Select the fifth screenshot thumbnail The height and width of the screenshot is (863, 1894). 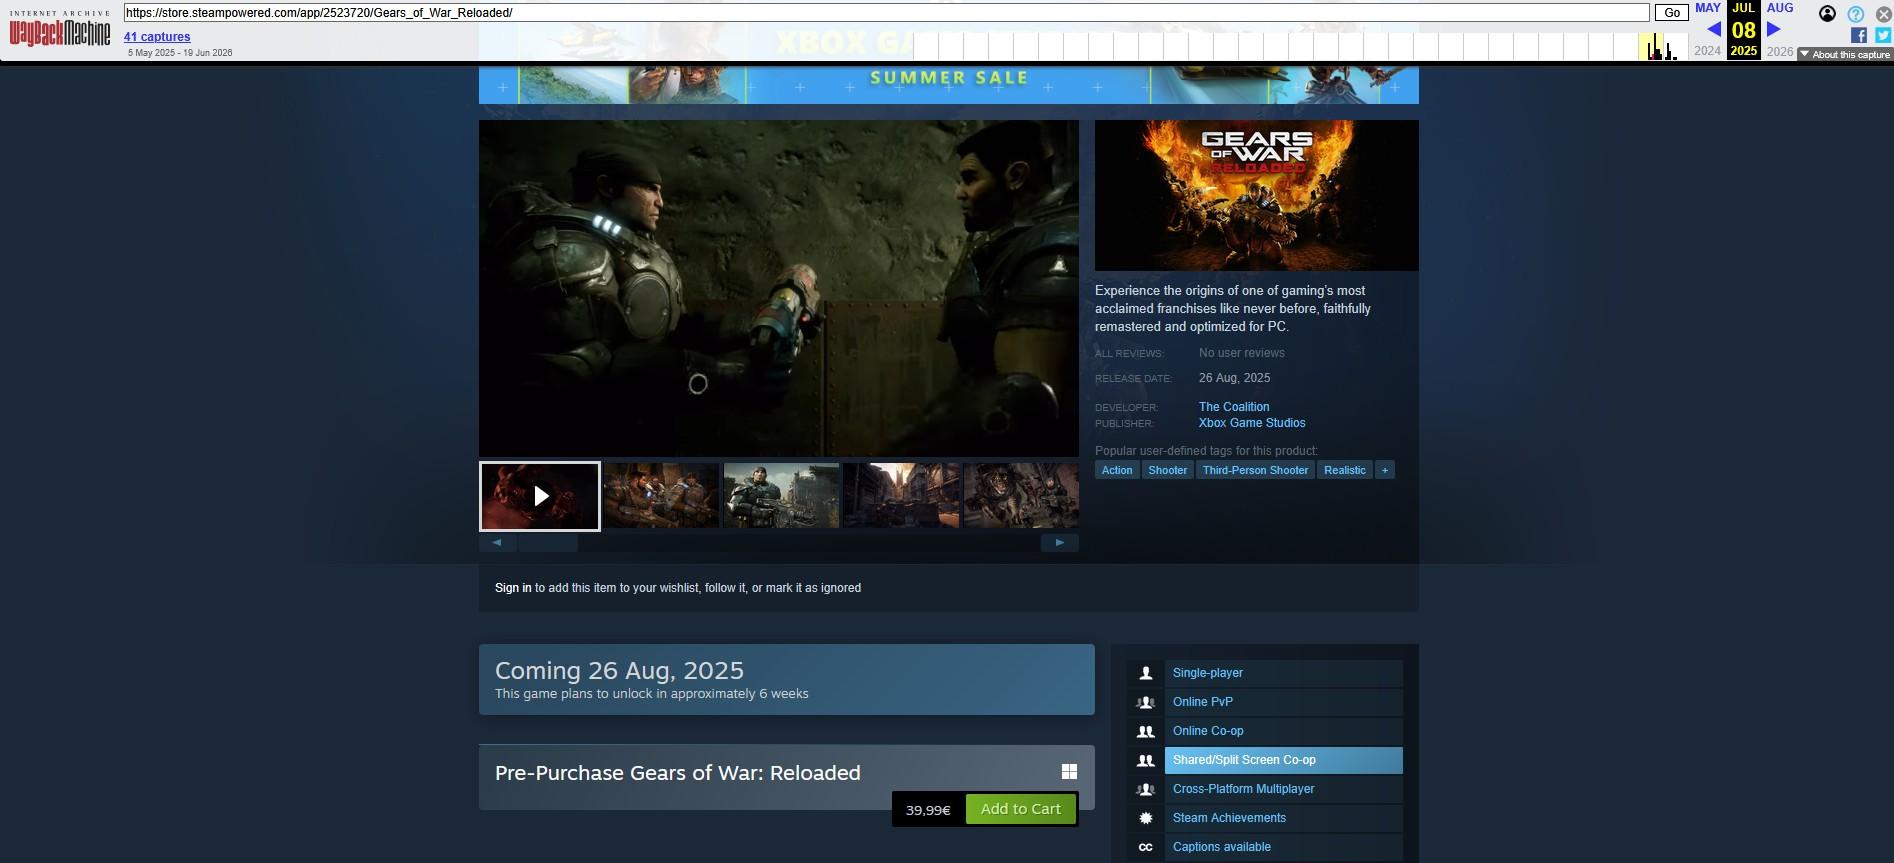1021,496
